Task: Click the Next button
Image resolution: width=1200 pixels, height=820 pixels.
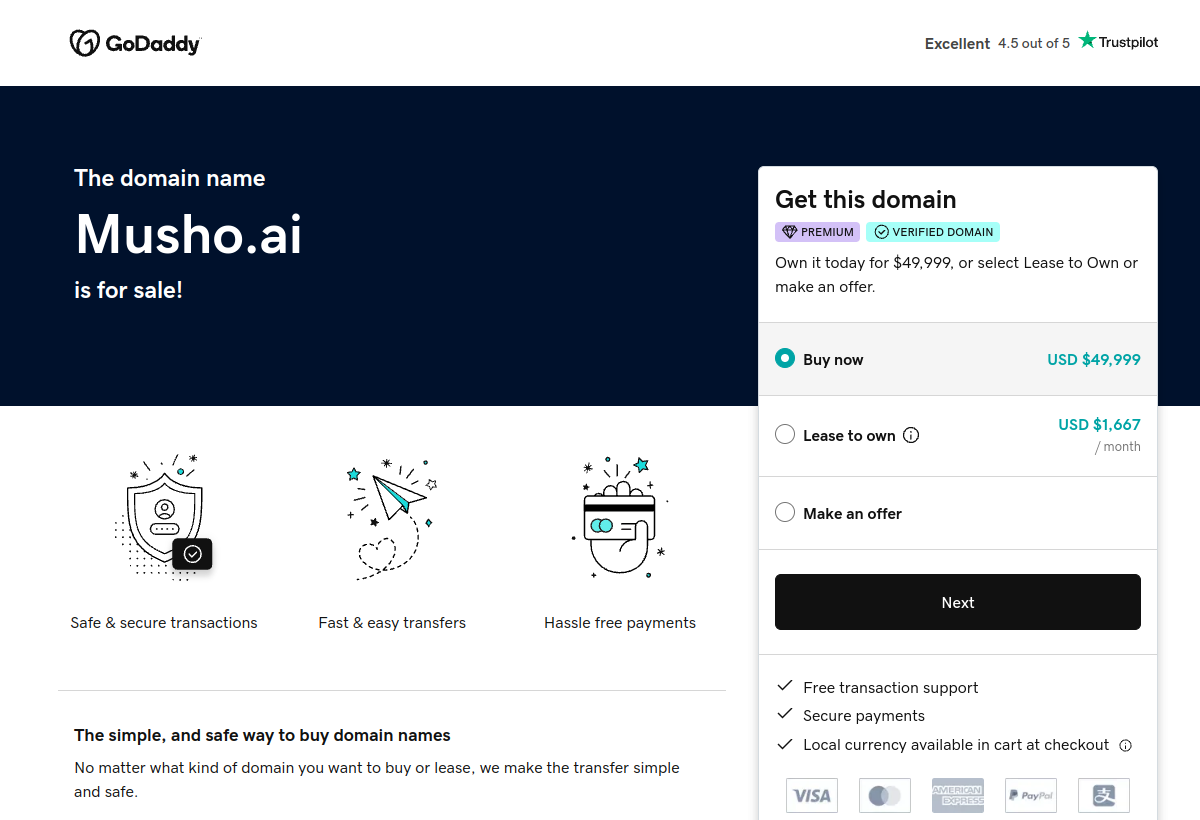Action: (958, 602)
